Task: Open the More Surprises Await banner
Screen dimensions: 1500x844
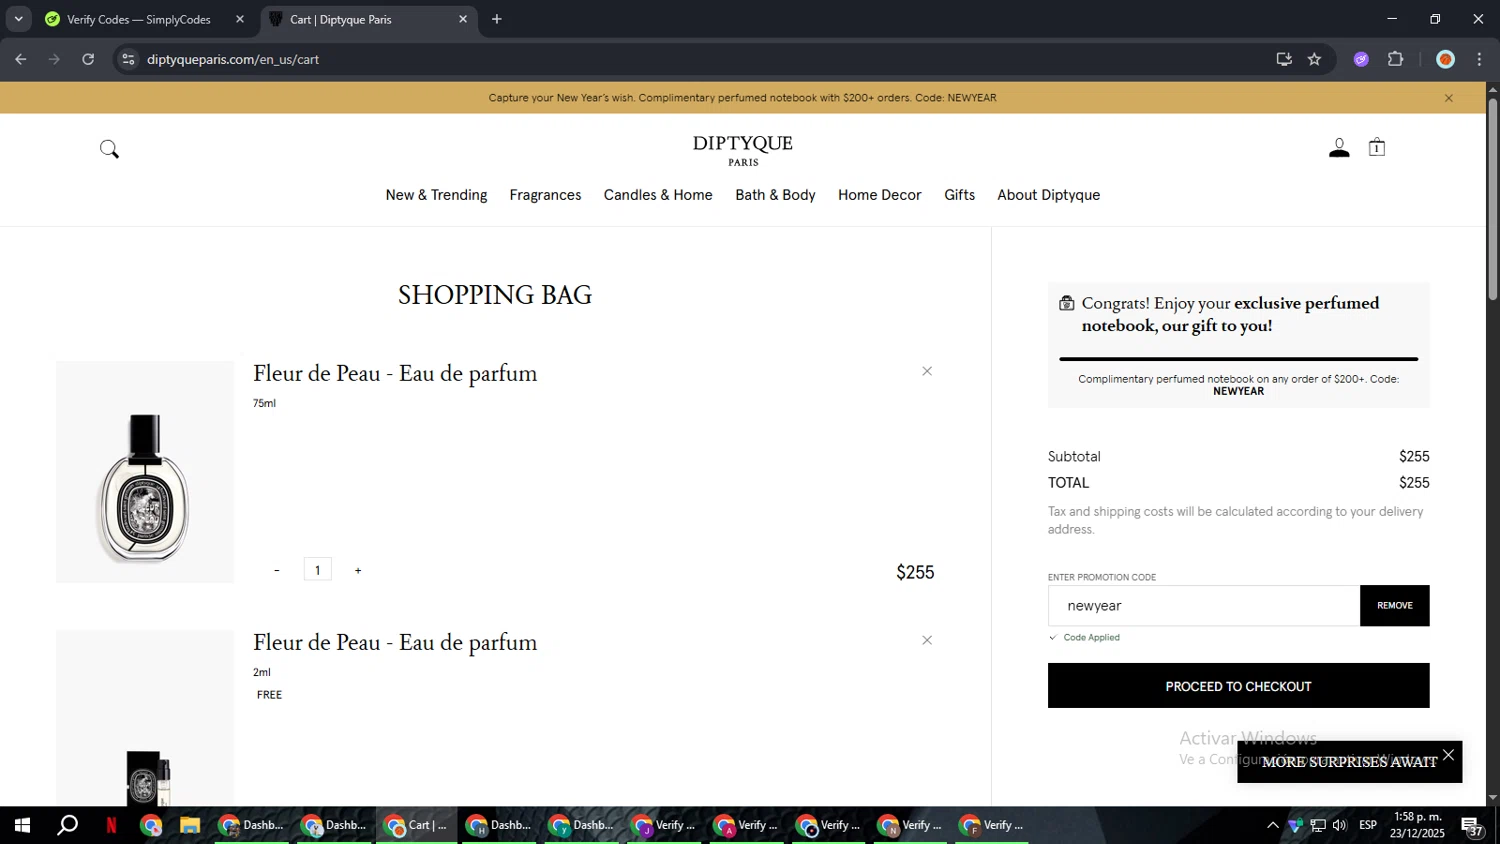Action: [x=1349, y=762]
